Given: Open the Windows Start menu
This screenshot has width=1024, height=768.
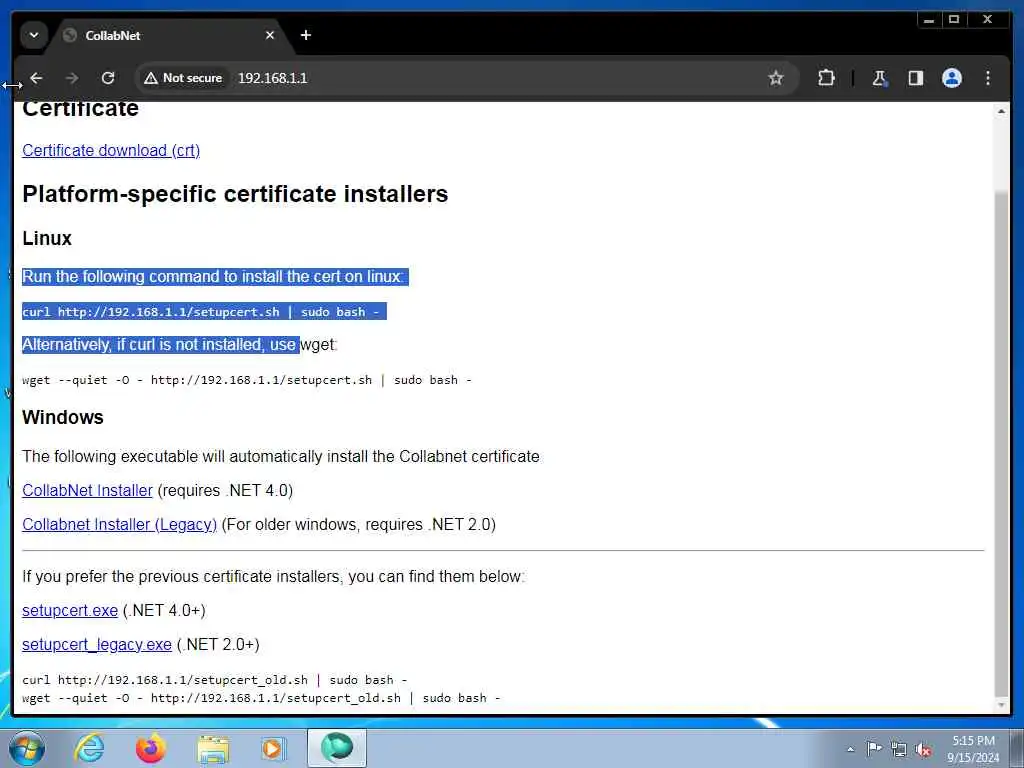Looking at the screenshot, I should 27,748.
